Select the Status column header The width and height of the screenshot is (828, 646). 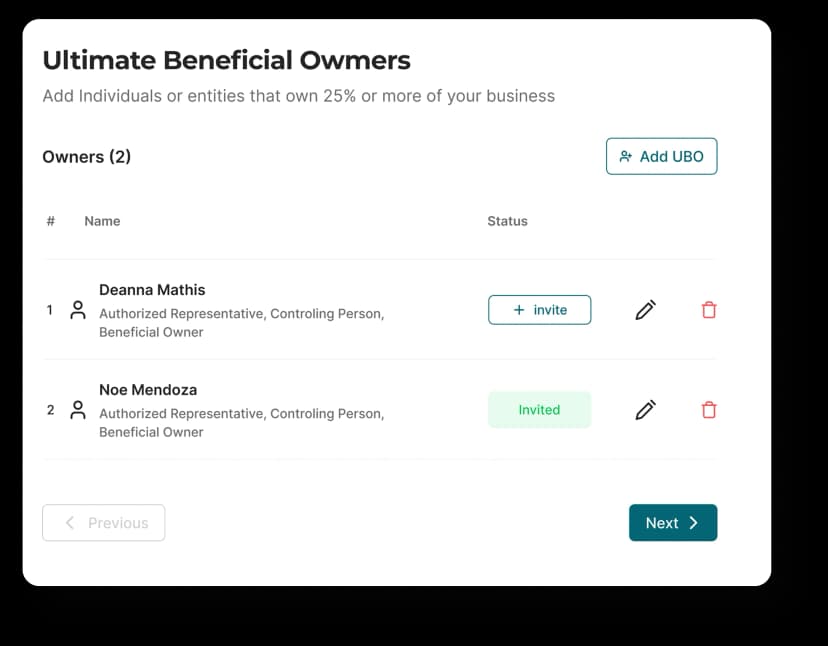pyautogui.click(x=507, y=221)
